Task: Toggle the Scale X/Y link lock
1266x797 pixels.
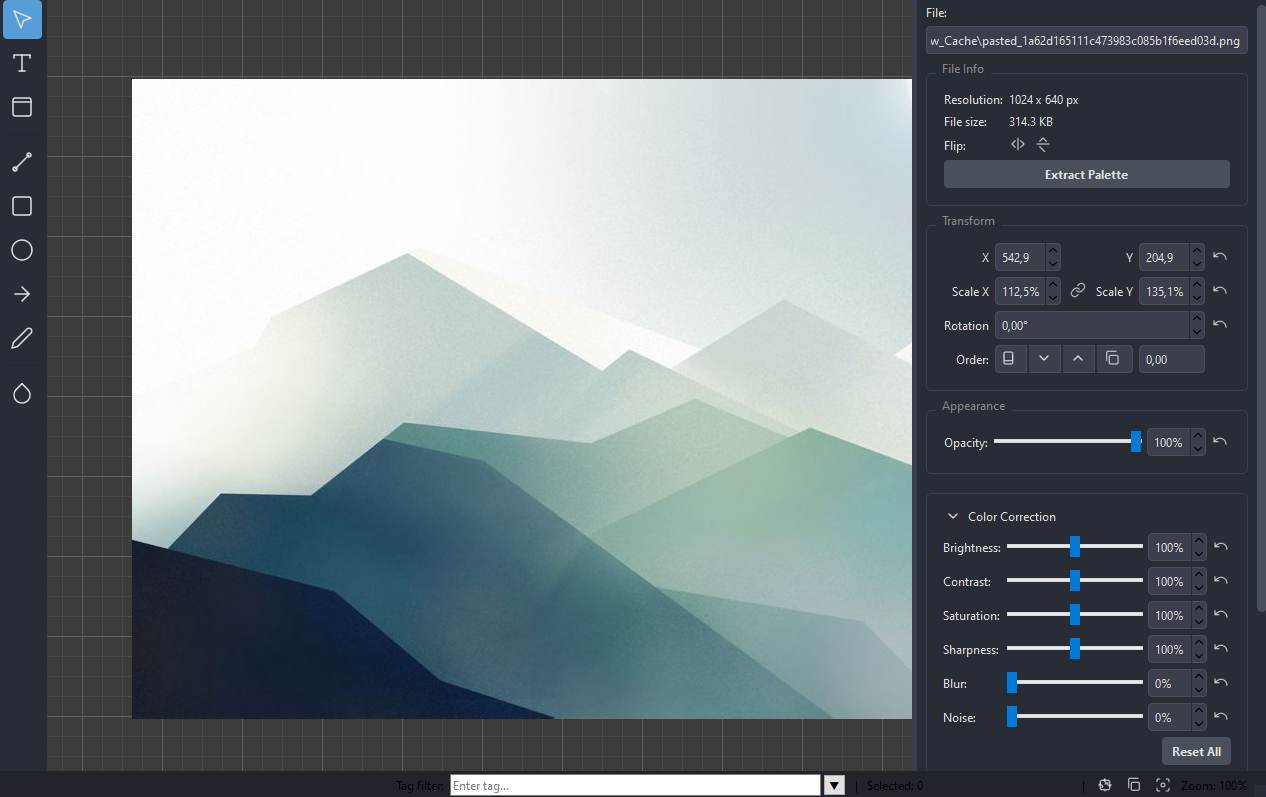Action: pyautogui.click(x=1077, y=291)
